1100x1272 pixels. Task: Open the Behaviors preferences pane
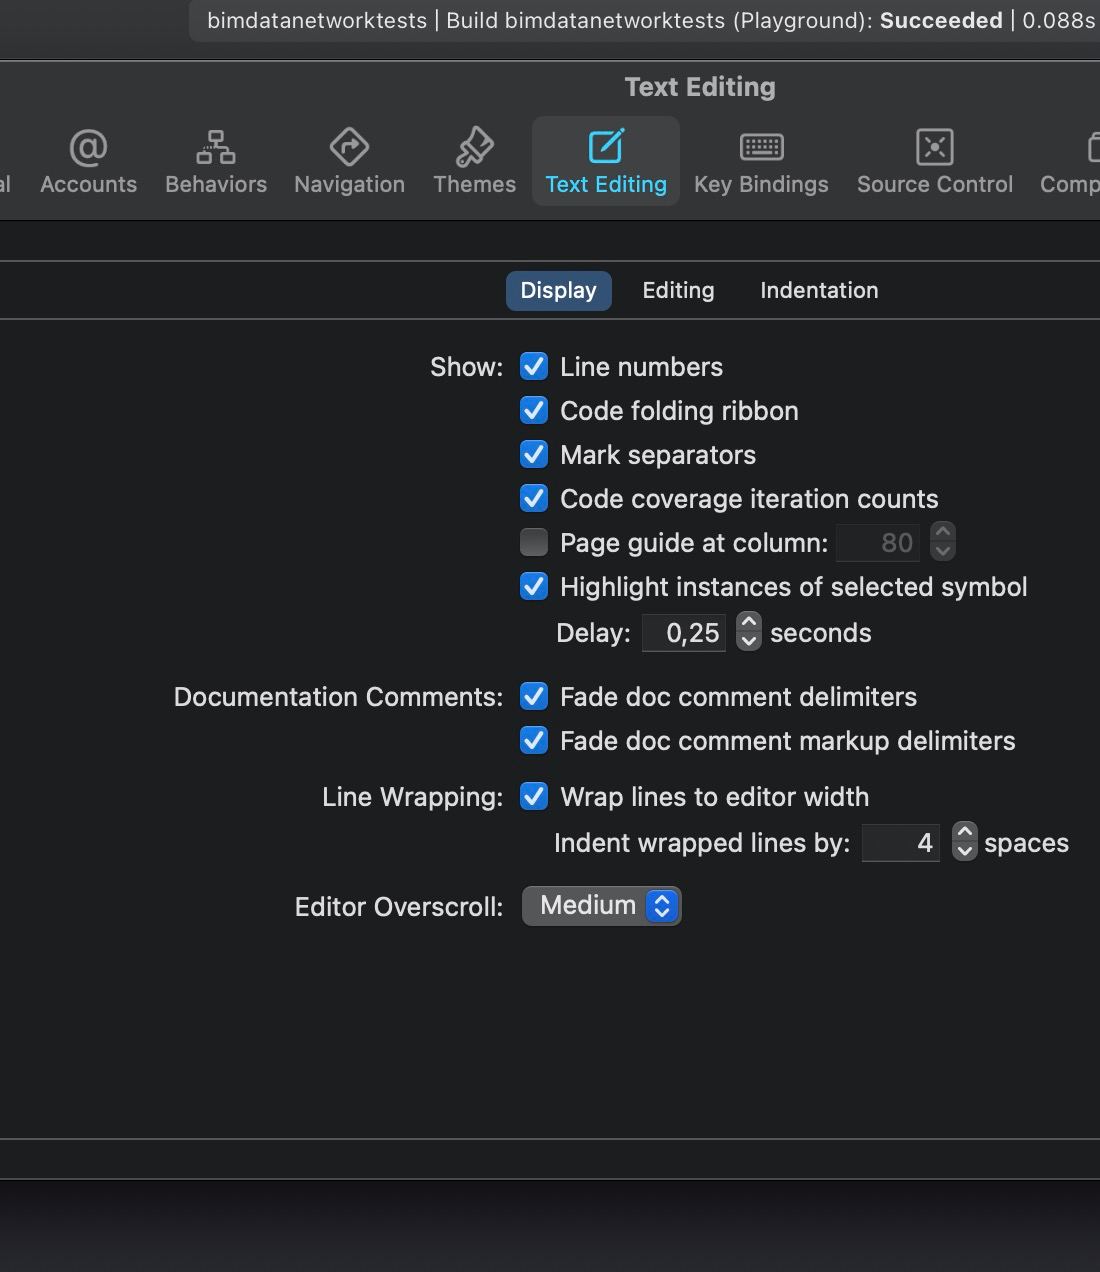pos(216,162)
